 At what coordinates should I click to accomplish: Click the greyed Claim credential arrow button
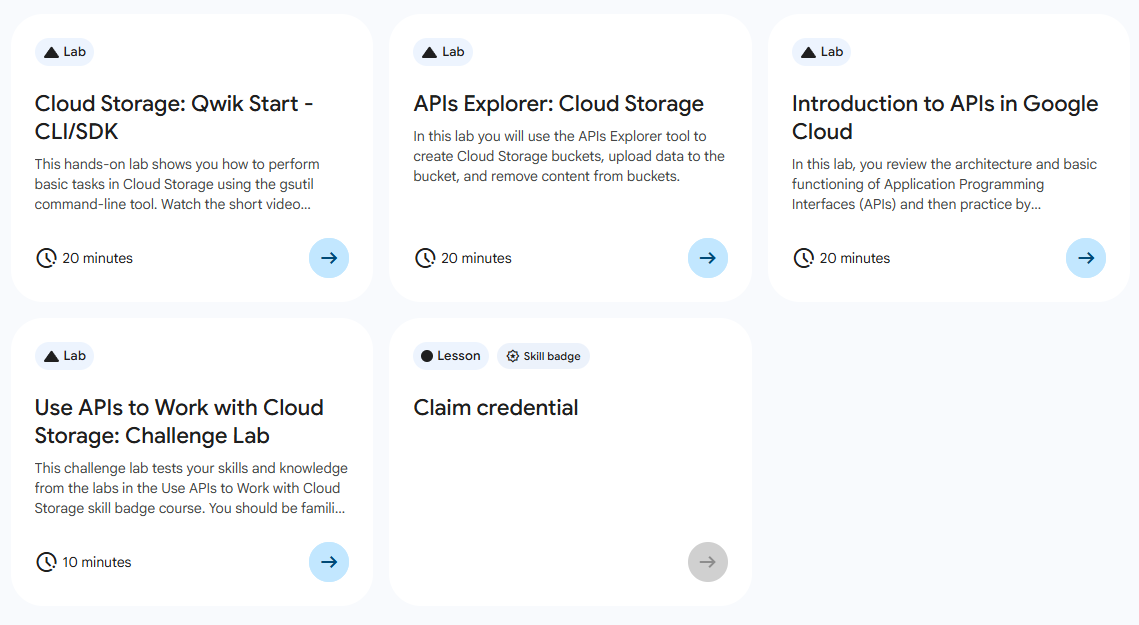[x=708, y=562]
